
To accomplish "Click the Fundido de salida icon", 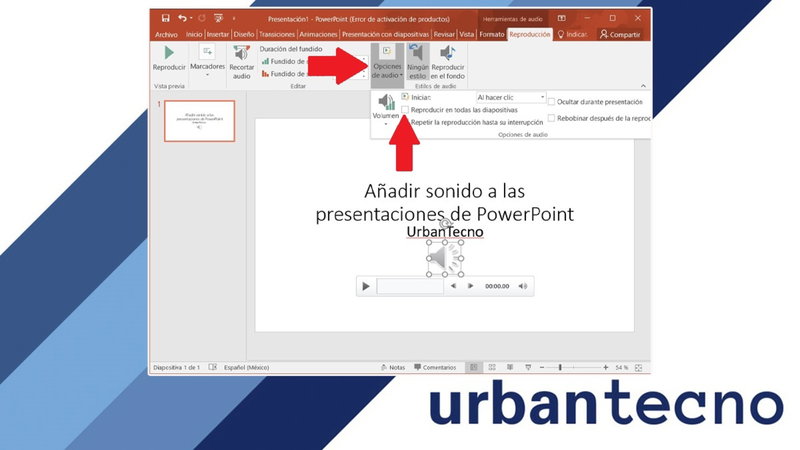I will click(x=265, y=74).
